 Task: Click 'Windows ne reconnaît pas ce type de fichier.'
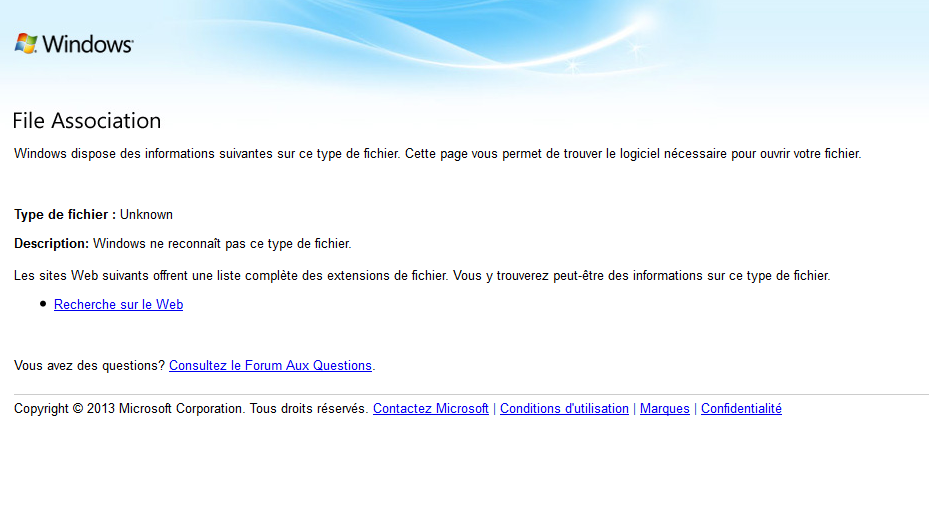pyautogui.click(x=222, y=244)
